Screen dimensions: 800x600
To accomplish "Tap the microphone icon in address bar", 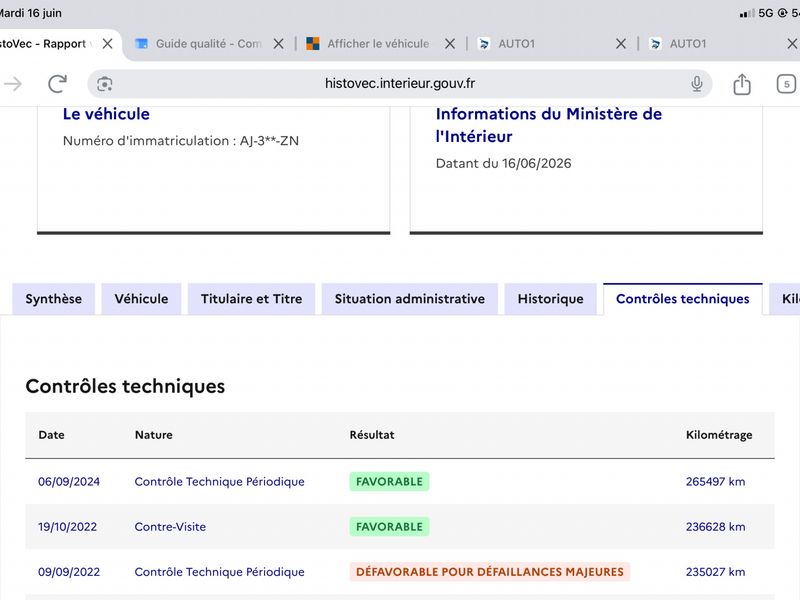I will coord(696,84).
